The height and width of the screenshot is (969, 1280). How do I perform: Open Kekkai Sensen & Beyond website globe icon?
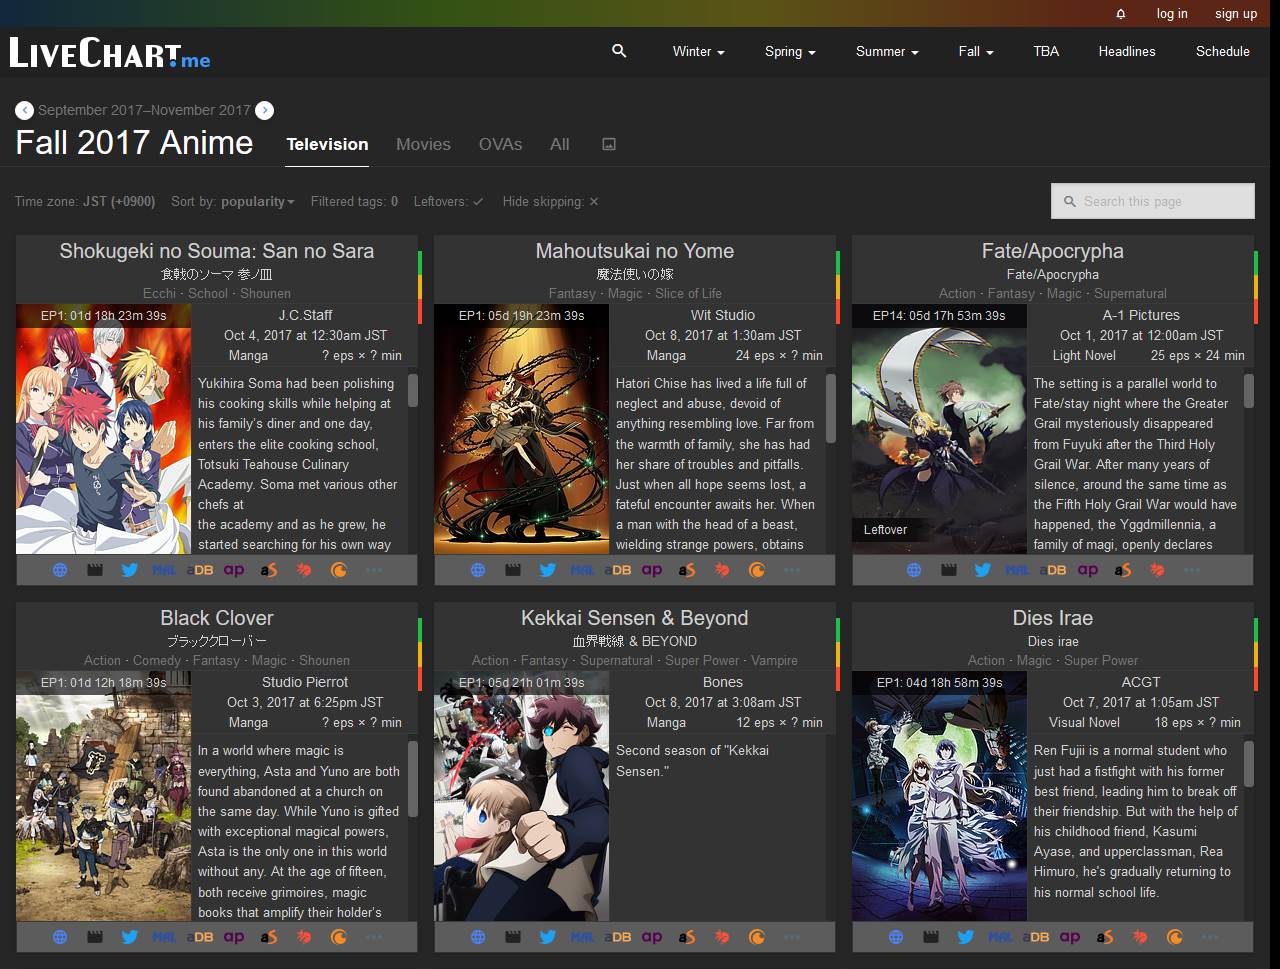[478, 937]
